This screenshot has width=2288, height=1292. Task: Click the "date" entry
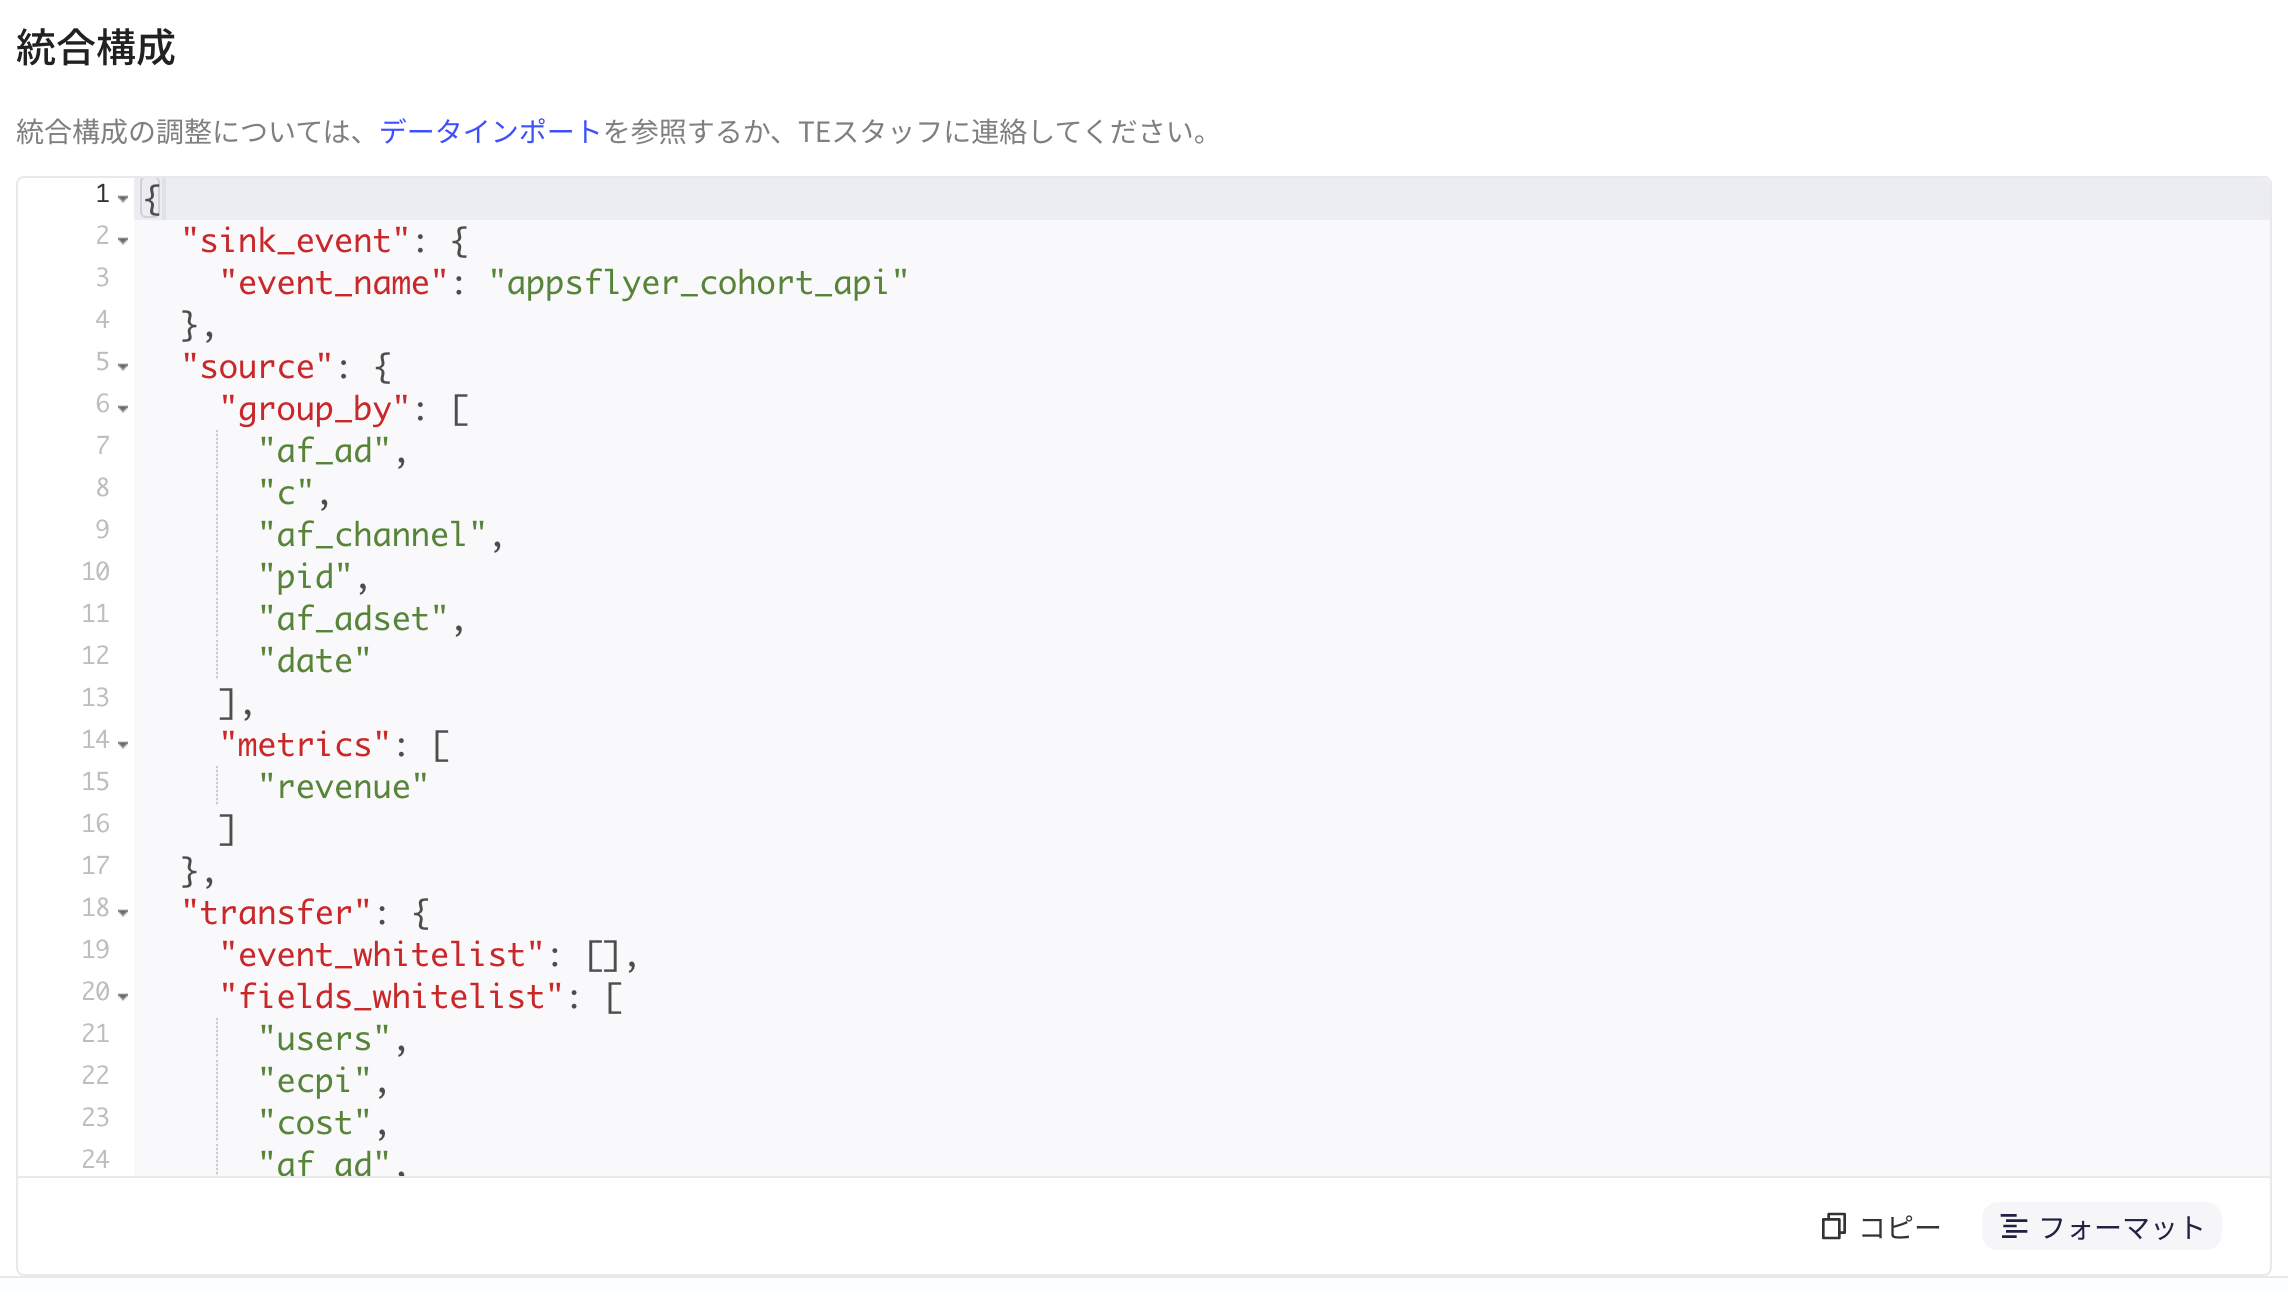(315, 661)
